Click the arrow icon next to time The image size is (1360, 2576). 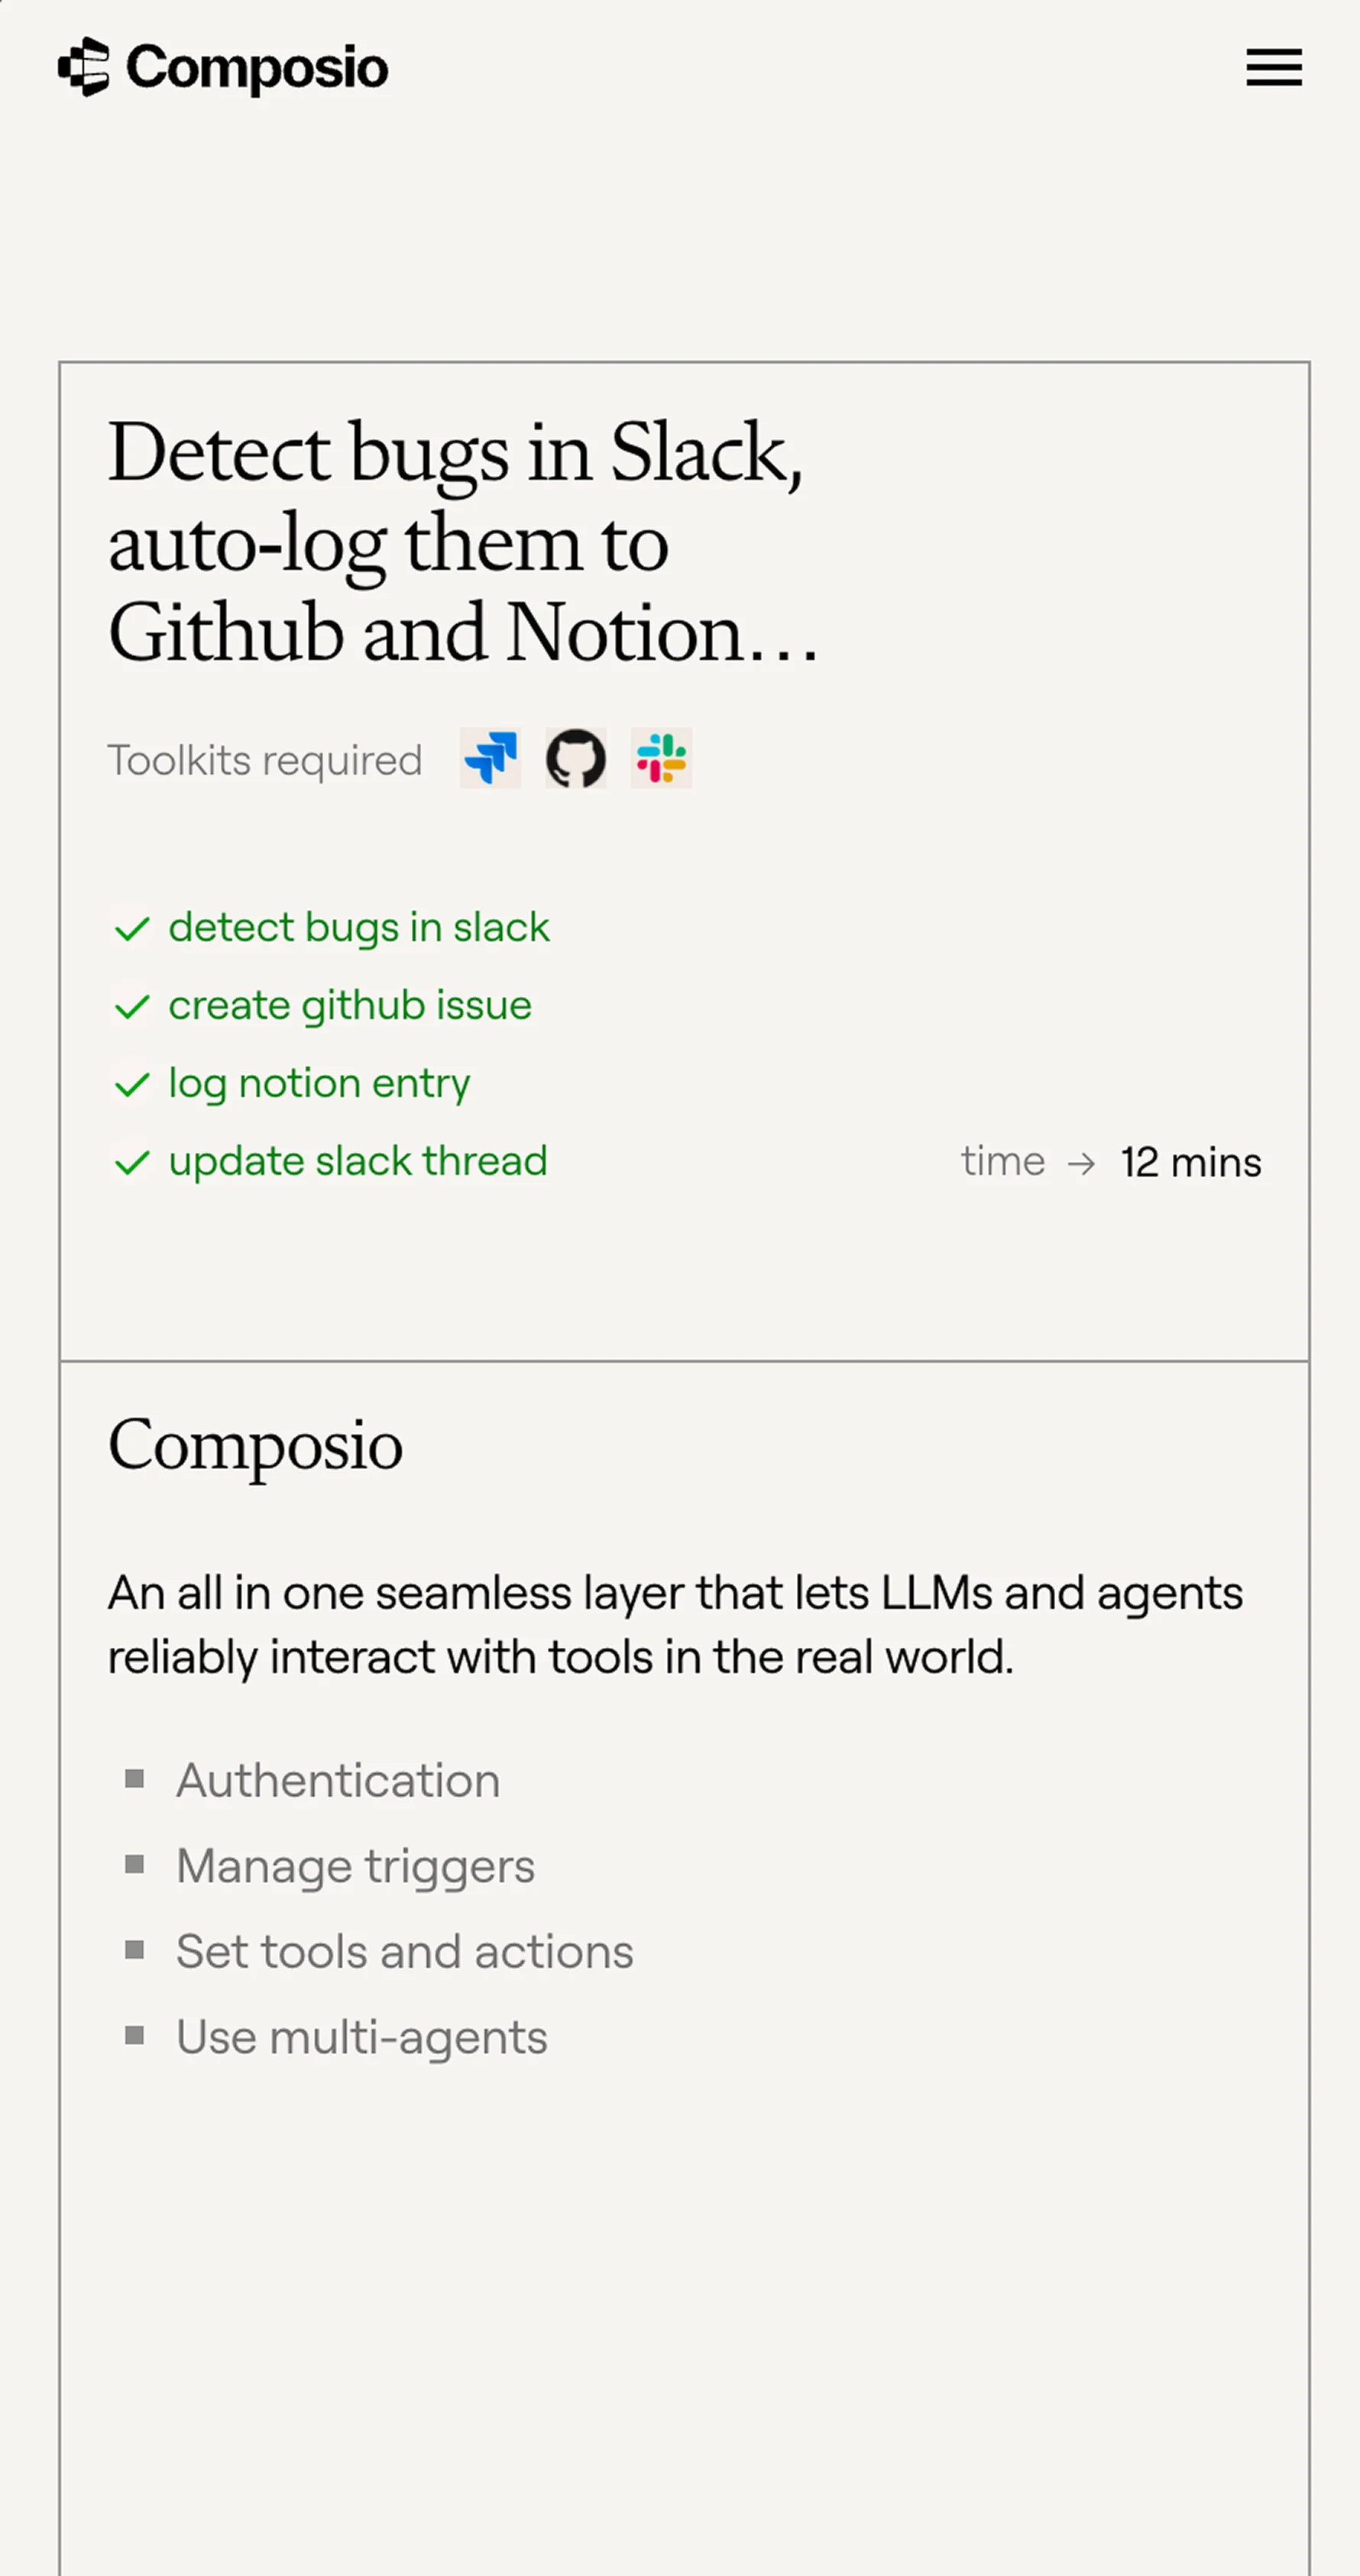click(x=1081, y=1163)
